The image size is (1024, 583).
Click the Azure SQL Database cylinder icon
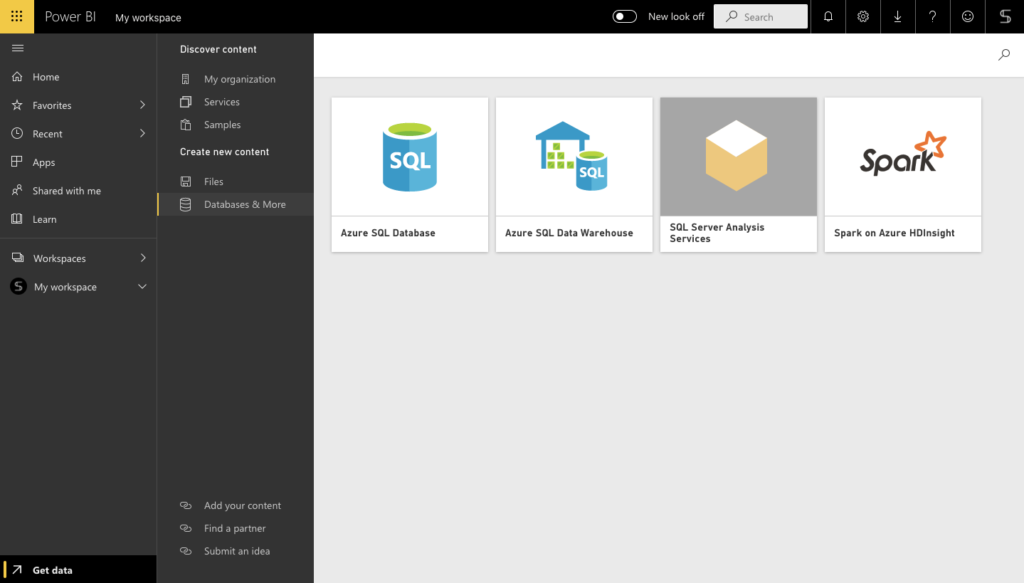[409, 157]
